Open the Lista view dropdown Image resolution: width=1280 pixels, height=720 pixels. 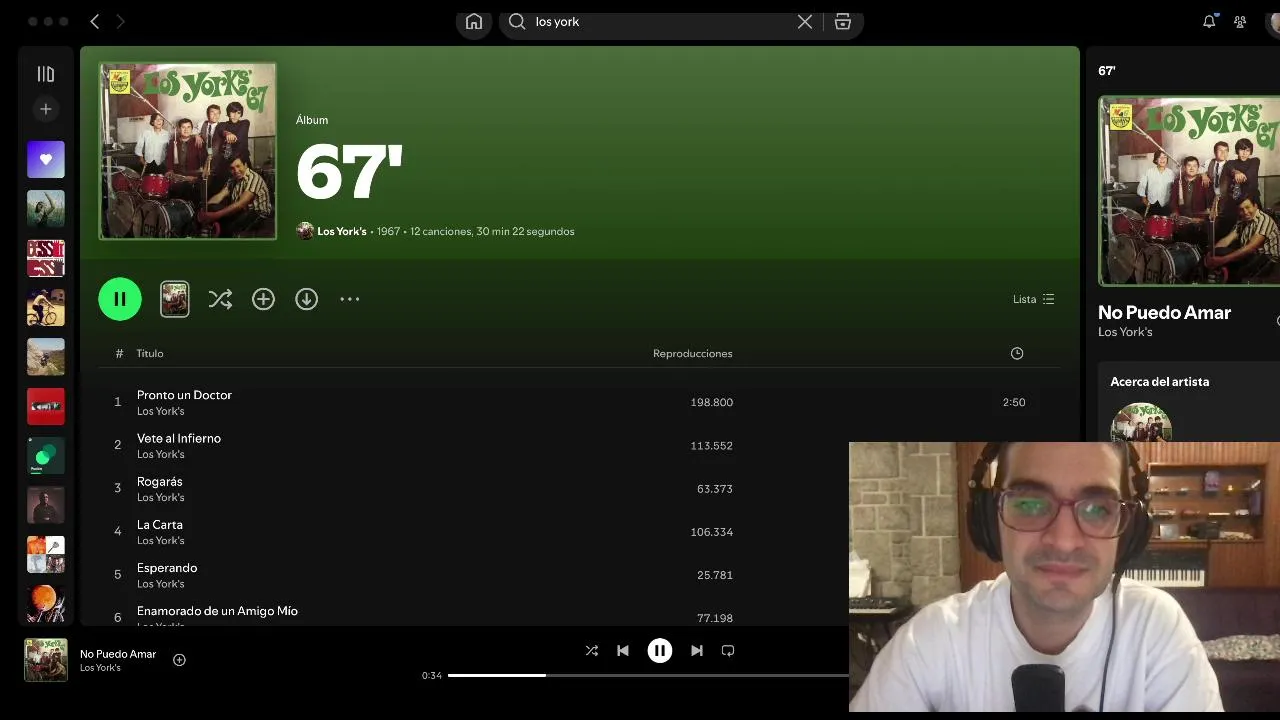[x=1033, y=299]
